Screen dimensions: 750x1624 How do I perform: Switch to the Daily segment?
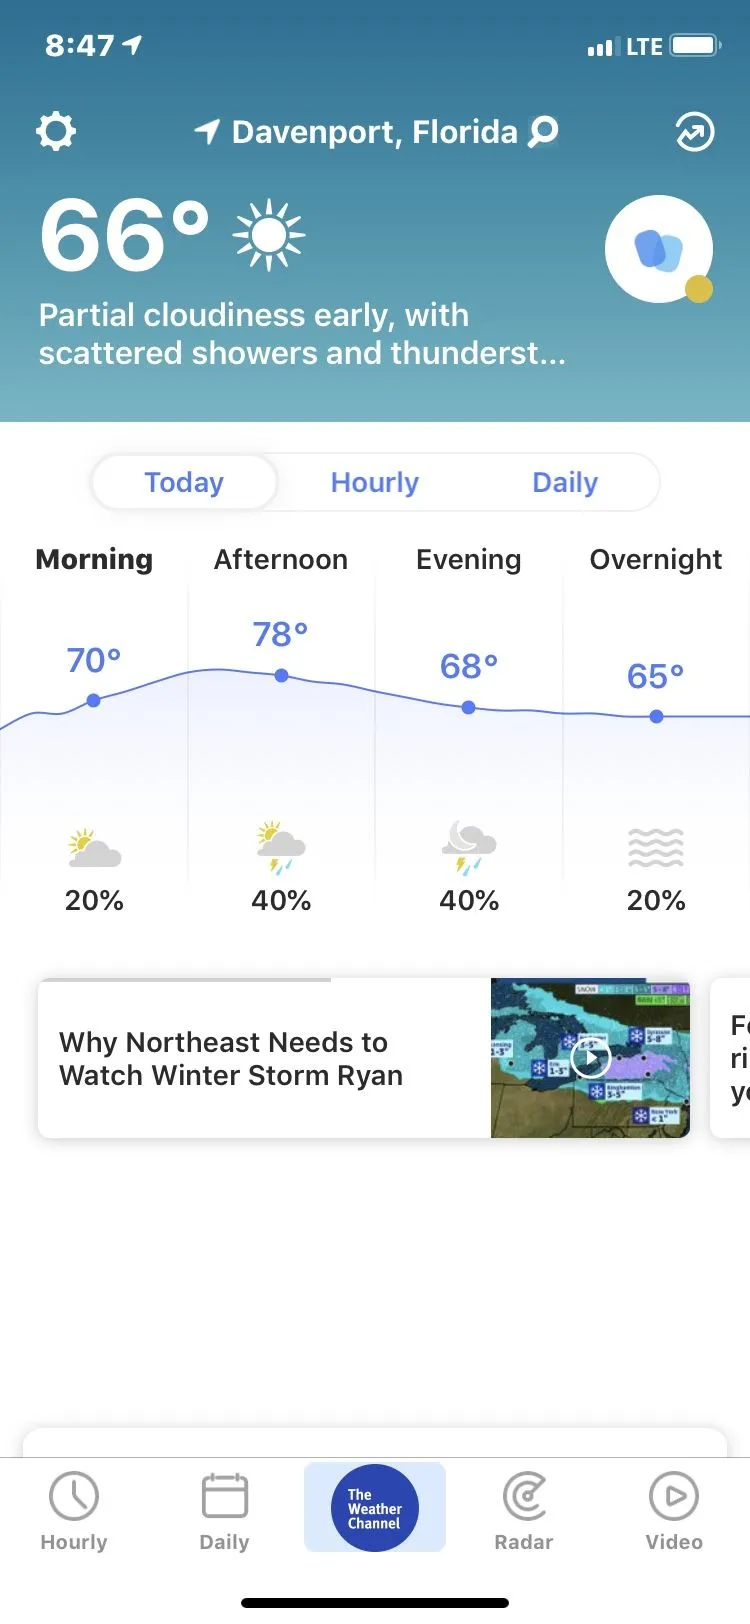click(565, 482)
